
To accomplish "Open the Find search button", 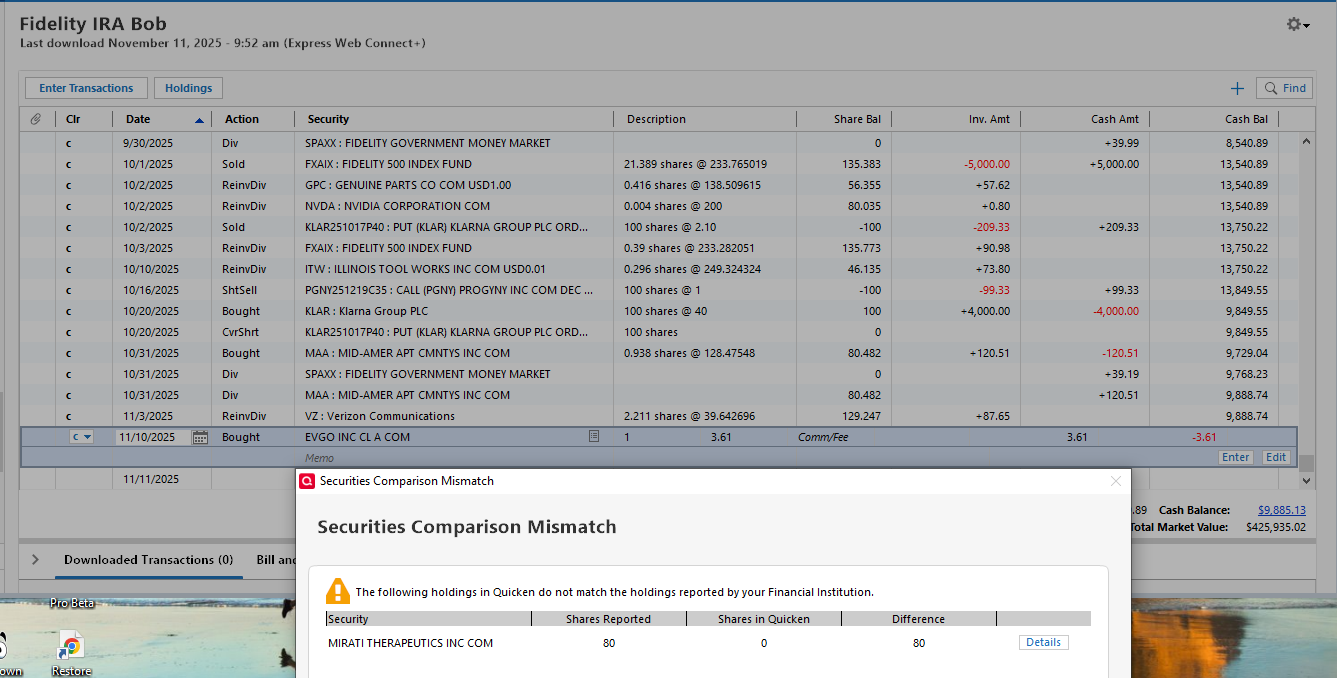I will [x=1285, y=88].
